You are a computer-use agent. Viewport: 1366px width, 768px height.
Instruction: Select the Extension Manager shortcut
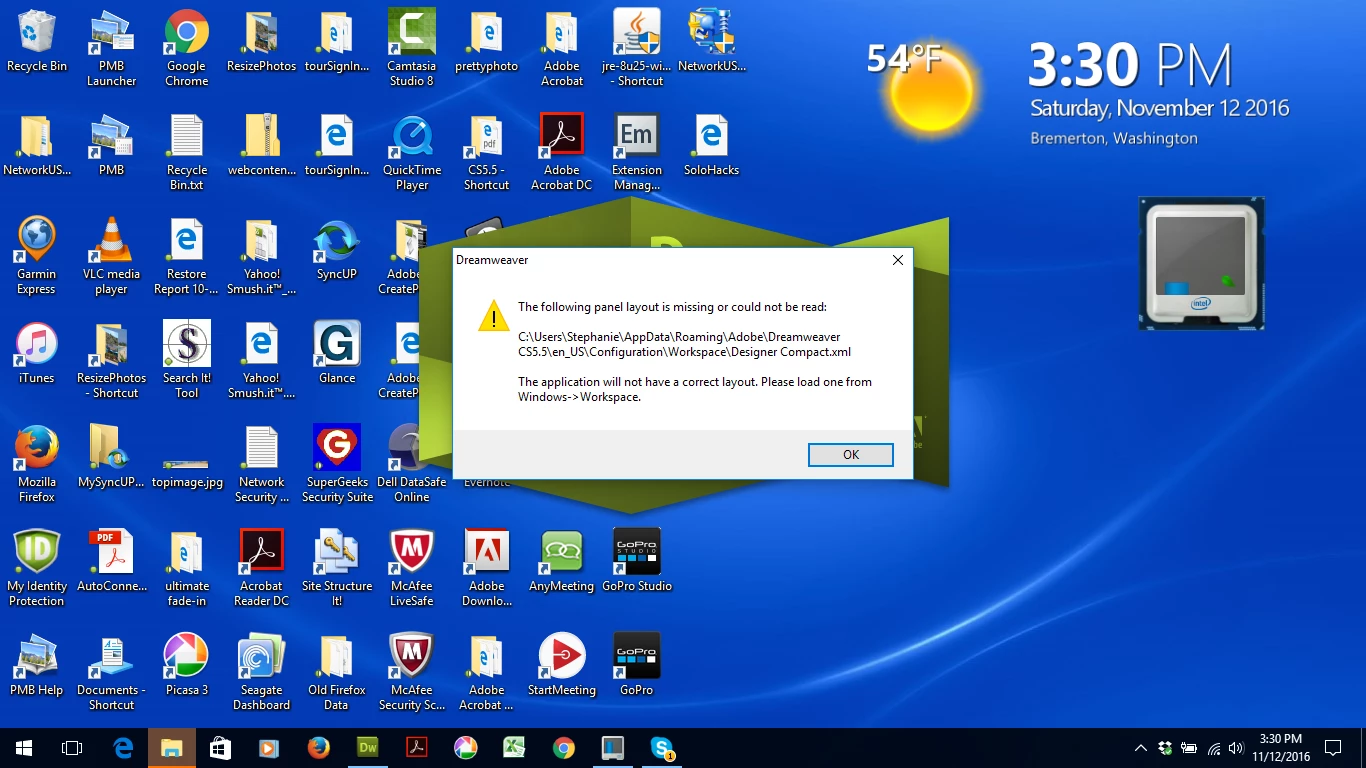click(636, 153)
